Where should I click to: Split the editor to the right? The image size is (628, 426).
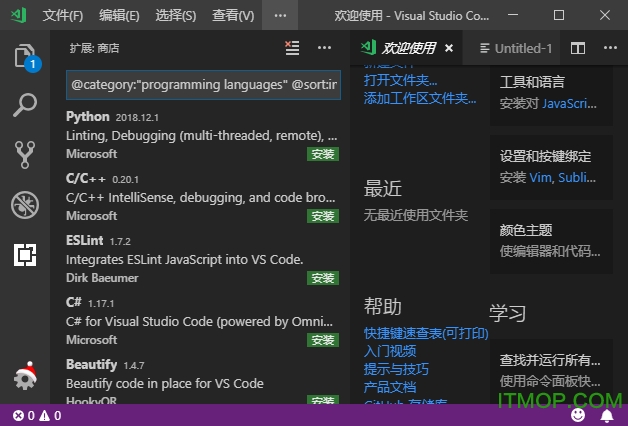578,48
